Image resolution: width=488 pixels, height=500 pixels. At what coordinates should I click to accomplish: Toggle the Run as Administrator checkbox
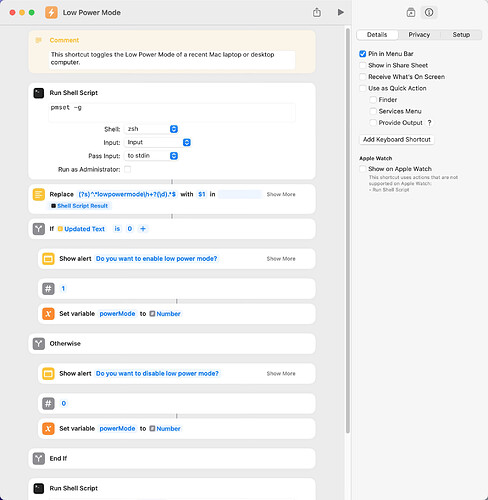click(x=127, y=169)
